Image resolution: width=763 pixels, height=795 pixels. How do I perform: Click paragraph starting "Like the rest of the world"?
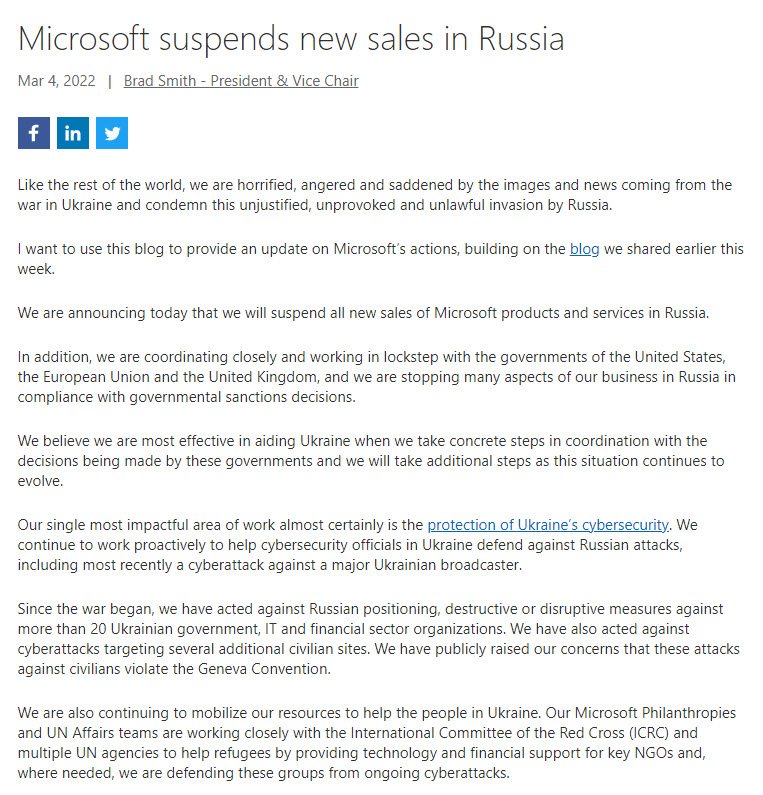tap(375, 195)
